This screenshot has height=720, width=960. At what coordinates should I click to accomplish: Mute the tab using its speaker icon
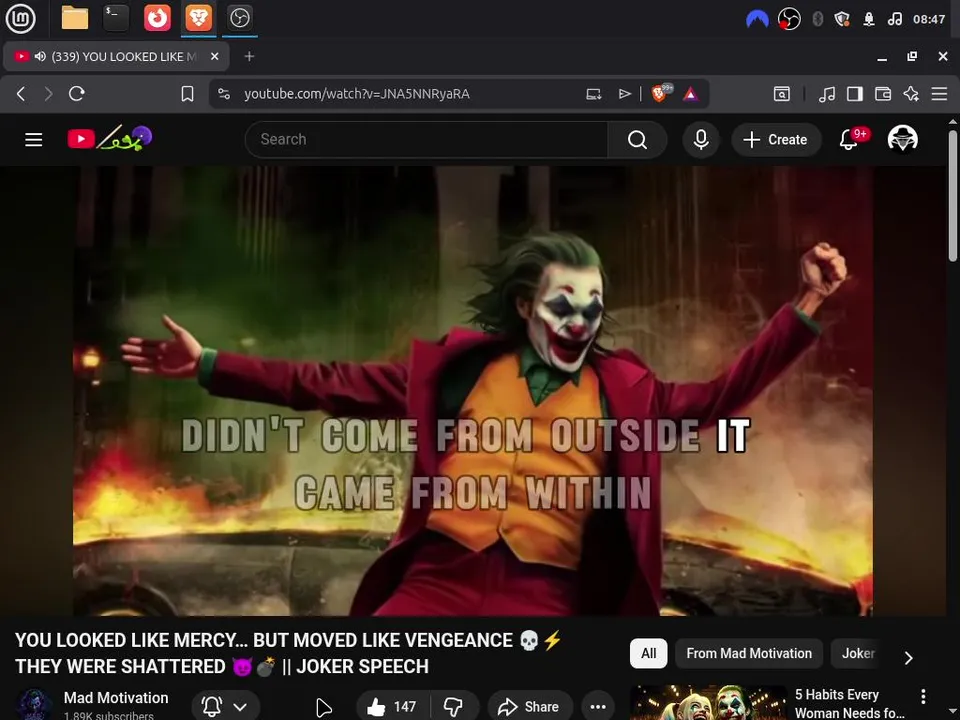[x=40, y=56]
